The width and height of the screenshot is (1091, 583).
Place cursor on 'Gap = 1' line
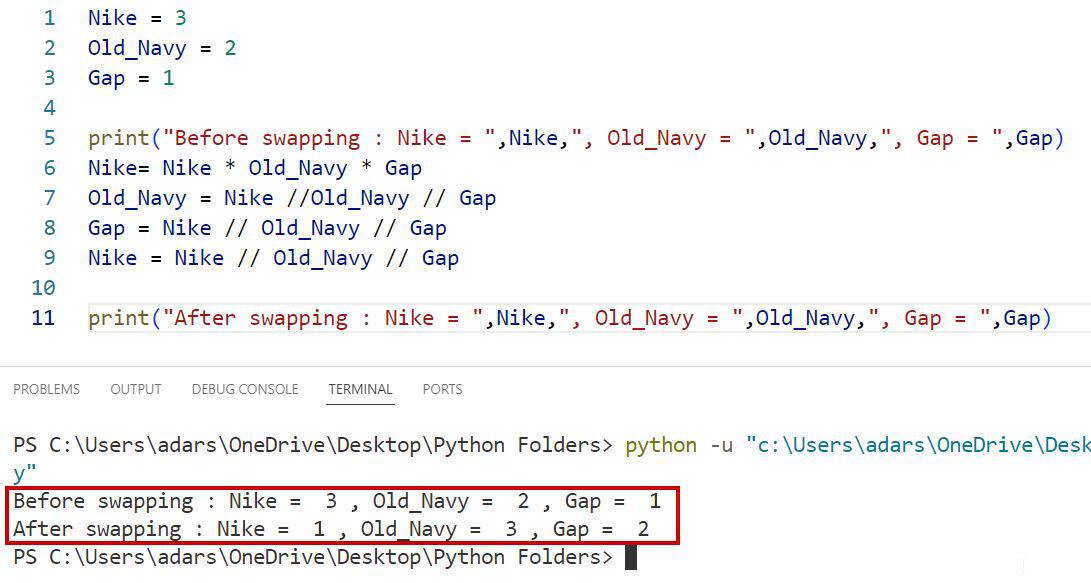pos(131,78)
